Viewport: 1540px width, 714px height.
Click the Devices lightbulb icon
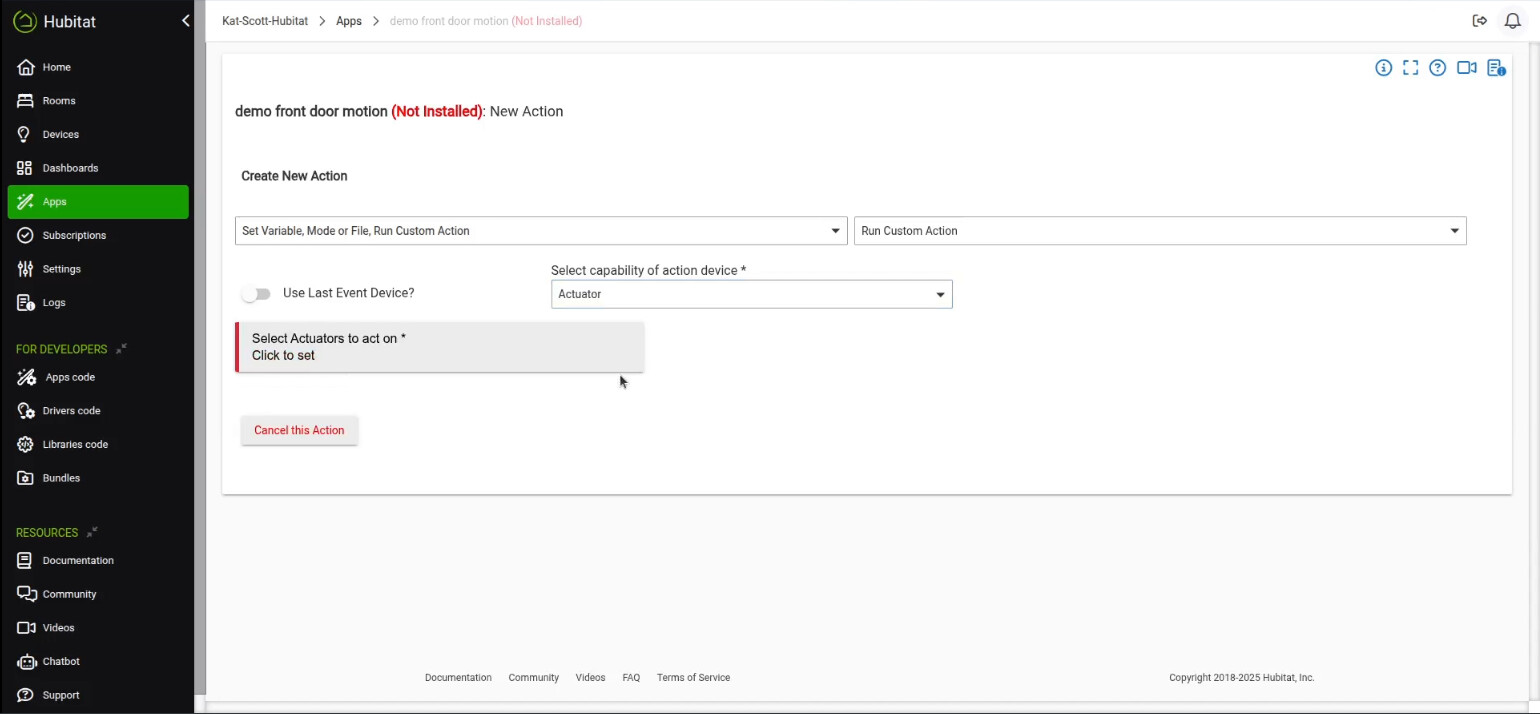tap(25, 134)
